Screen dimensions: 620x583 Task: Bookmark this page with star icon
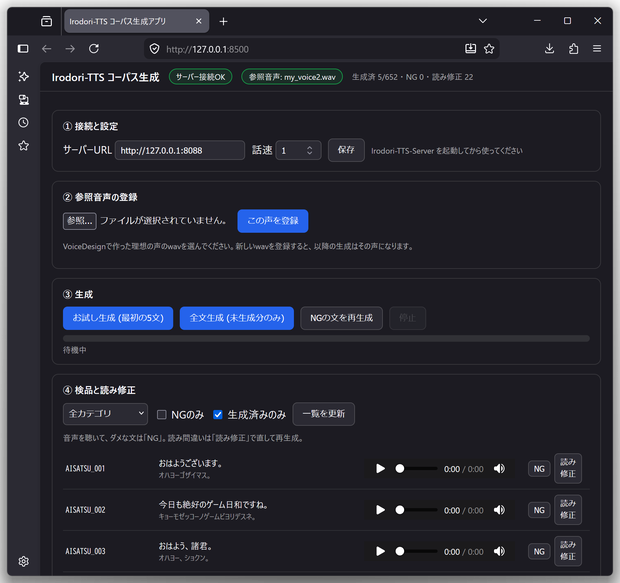coord(489,49)
